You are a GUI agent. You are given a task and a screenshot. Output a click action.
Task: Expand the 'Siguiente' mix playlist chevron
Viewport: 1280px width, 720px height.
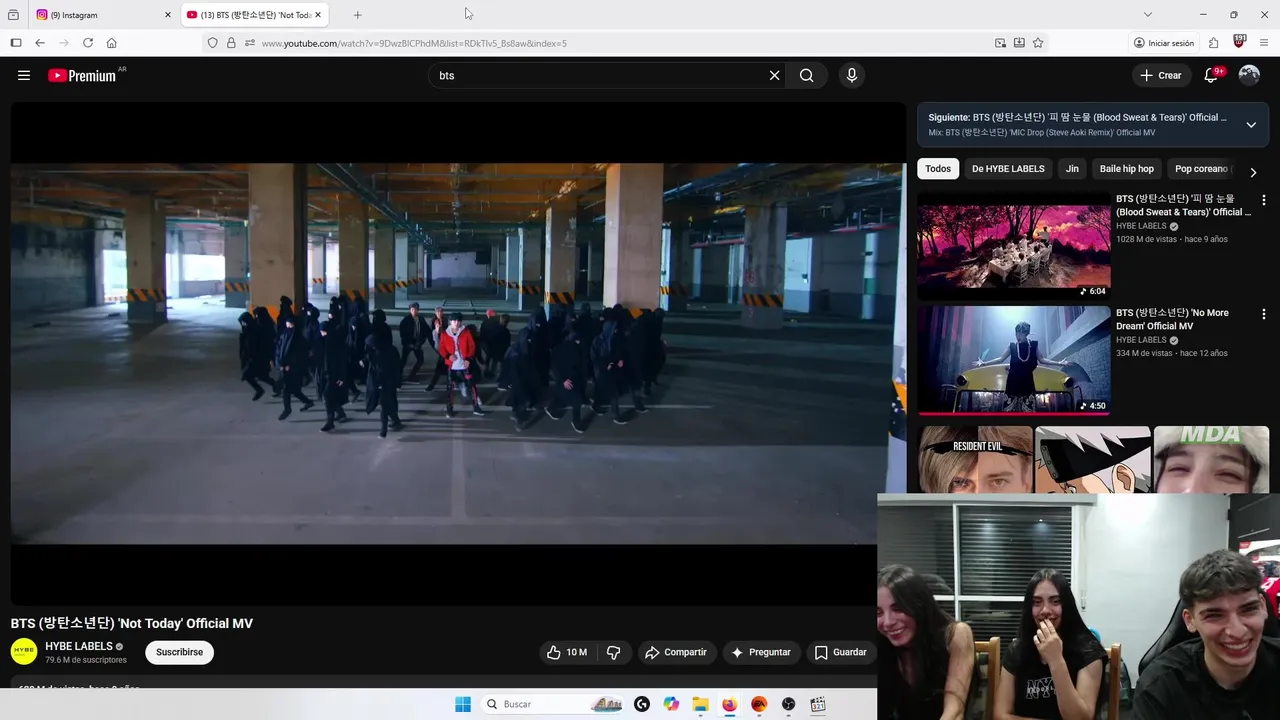pyautogui.click(x=1251, y=125)
